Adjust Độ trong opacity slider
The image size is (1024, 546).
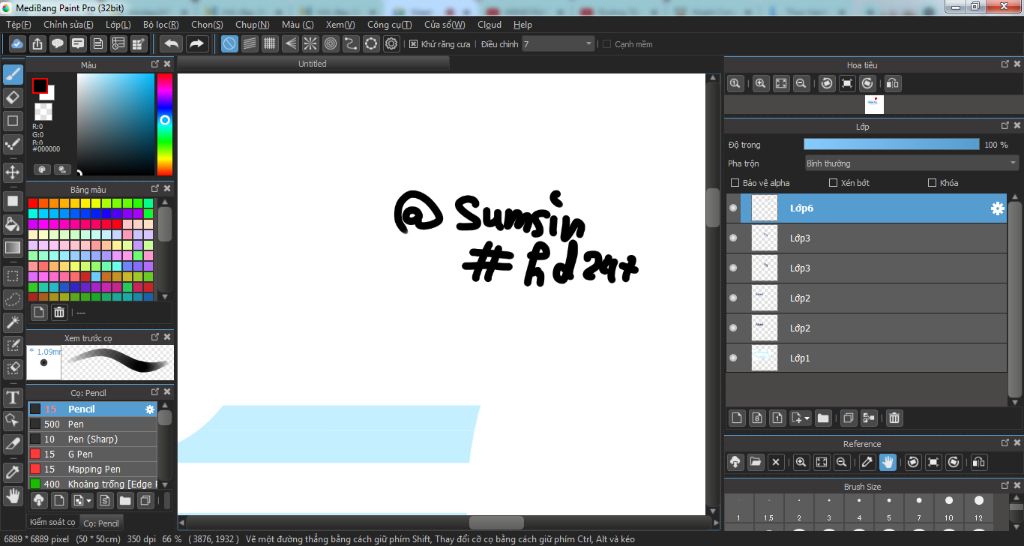tap(891, 144)
